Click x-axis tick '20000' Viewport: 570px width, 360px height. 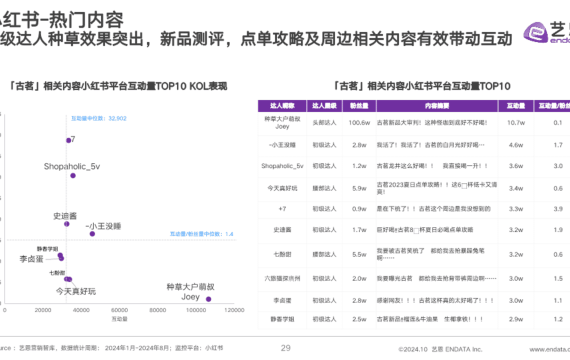[43, 310]
